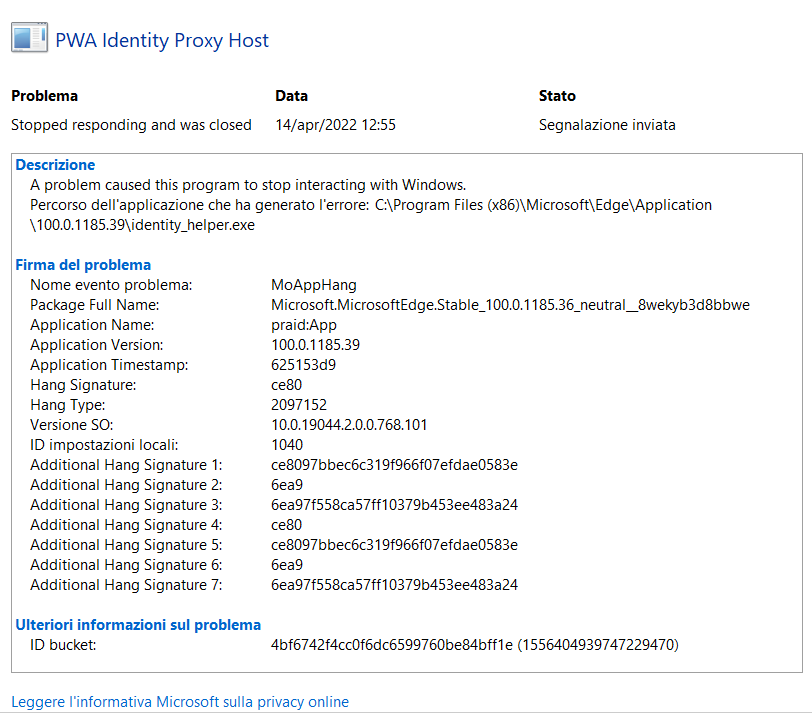Select the identity_helper.exe path line
This screenshot has width=812, height=717.
pyautogui.click(x=142, y=225)
